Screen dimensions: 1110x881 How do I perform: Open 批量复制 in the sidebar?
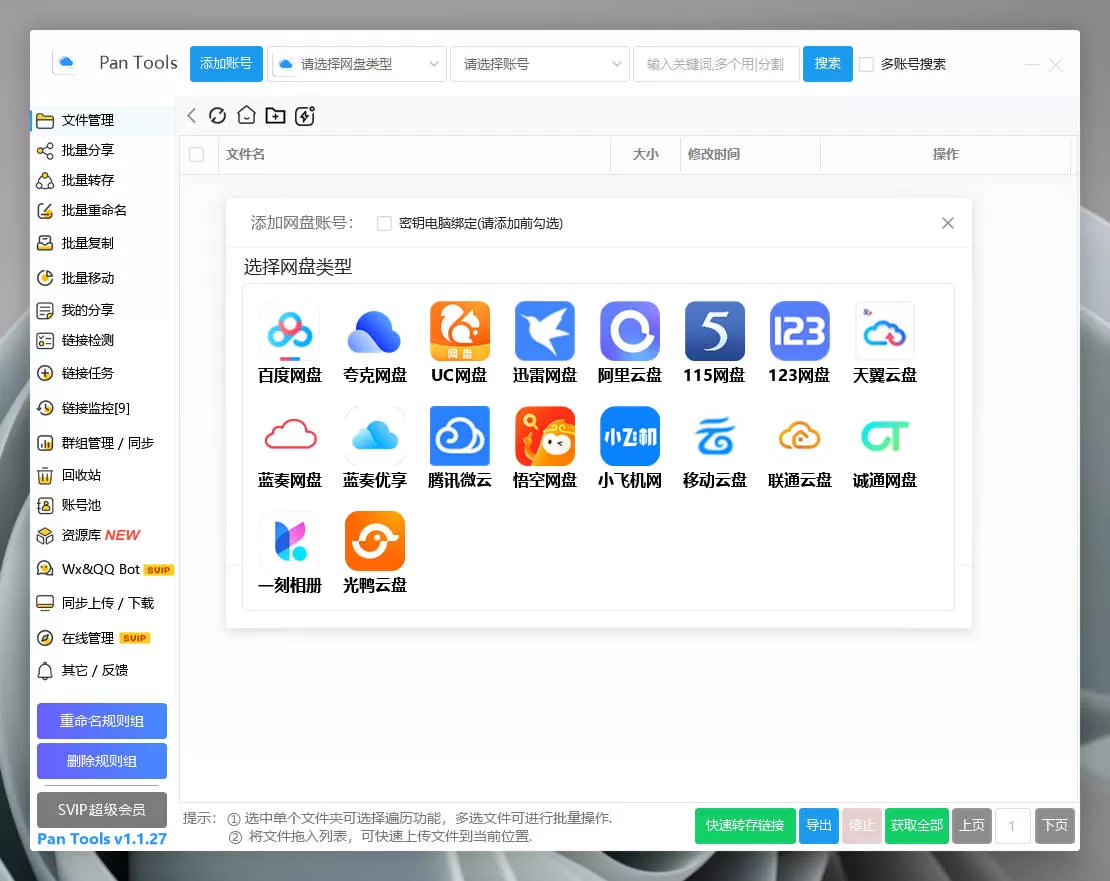(103, 243)
